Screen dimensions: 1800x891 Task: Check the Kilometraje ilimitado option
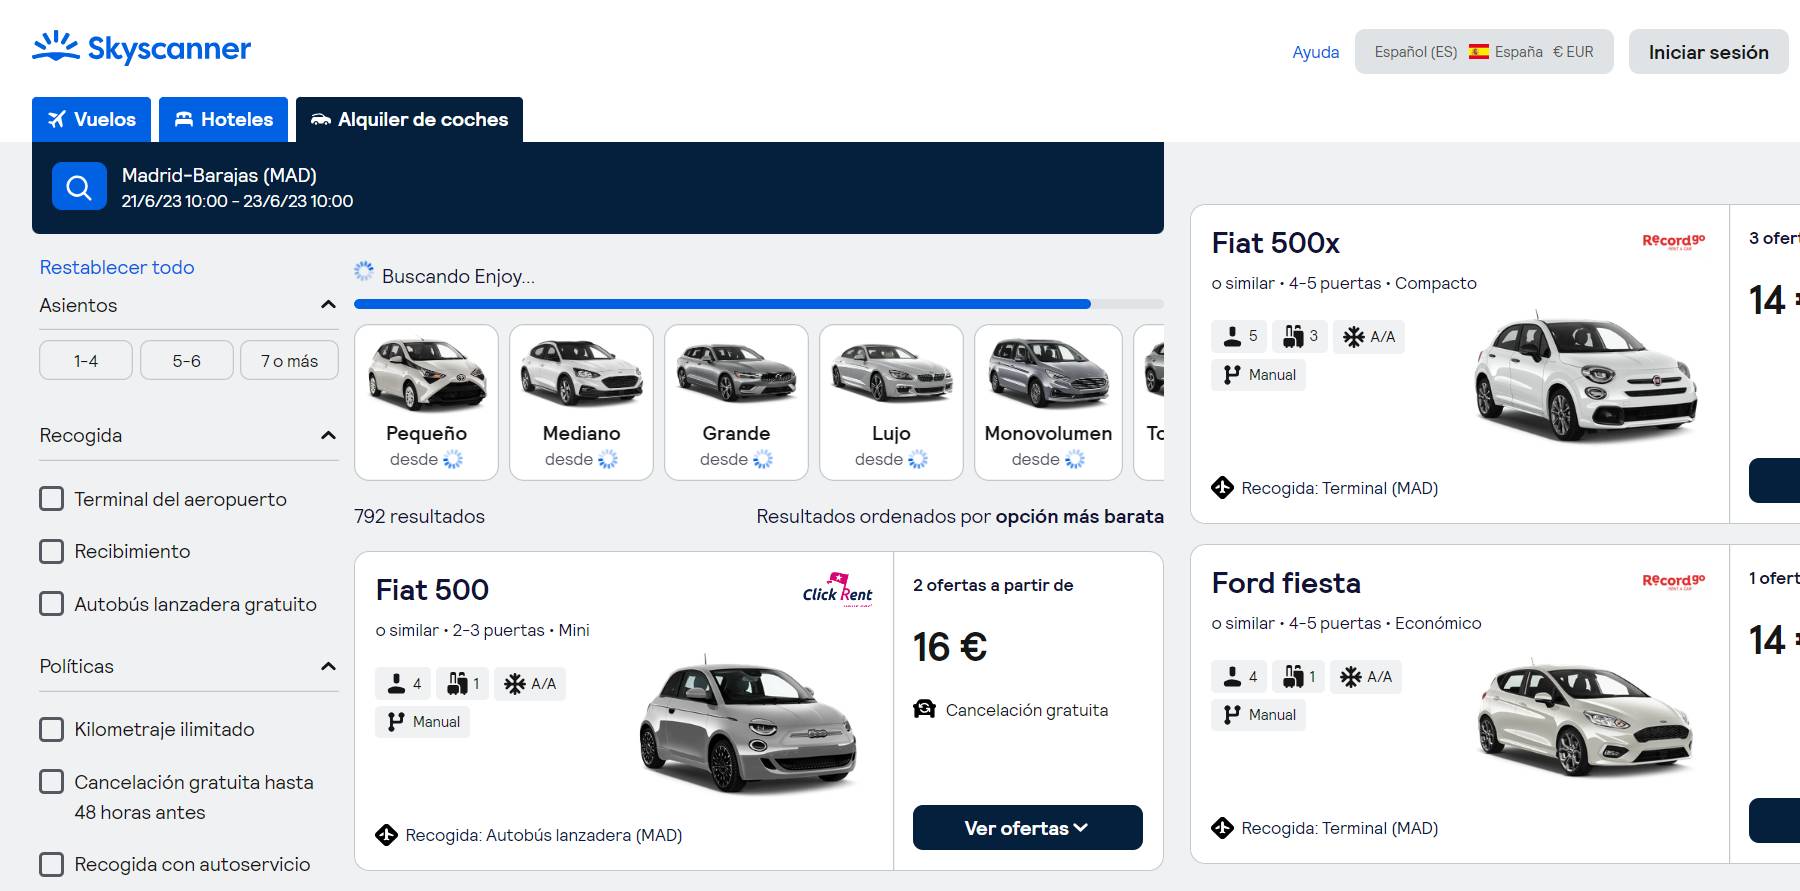coord(51,729)
